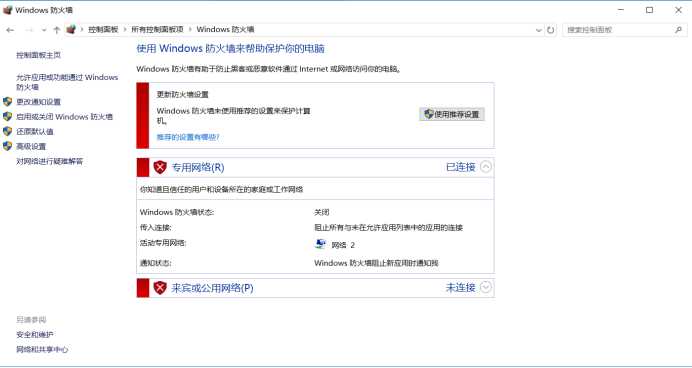
Task: Click red shield icon beside 专用网络(R)
Action: (160, 167)
